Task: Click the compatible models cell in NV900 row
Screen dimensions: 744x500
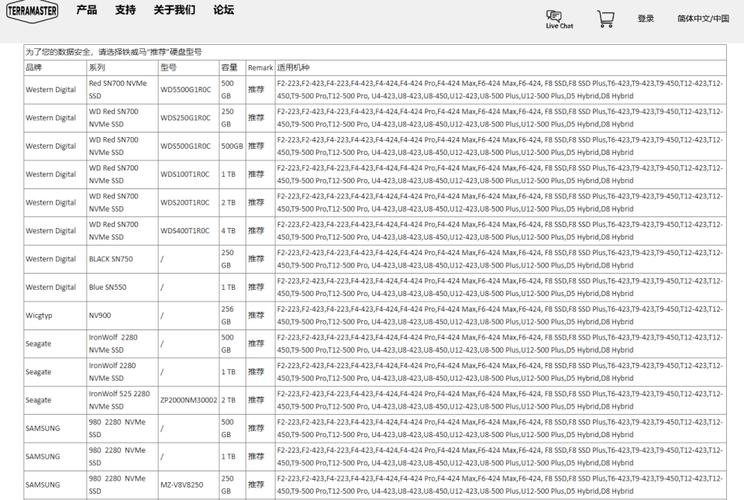Action: [x=500, y=315]
